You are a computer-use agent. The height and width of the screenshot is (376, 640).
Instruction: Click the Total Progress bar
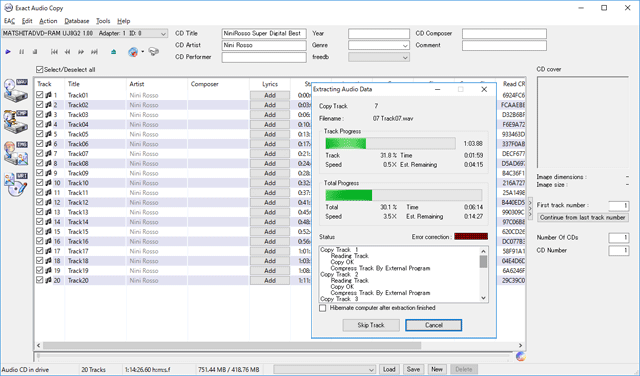[x=403, y=195]
